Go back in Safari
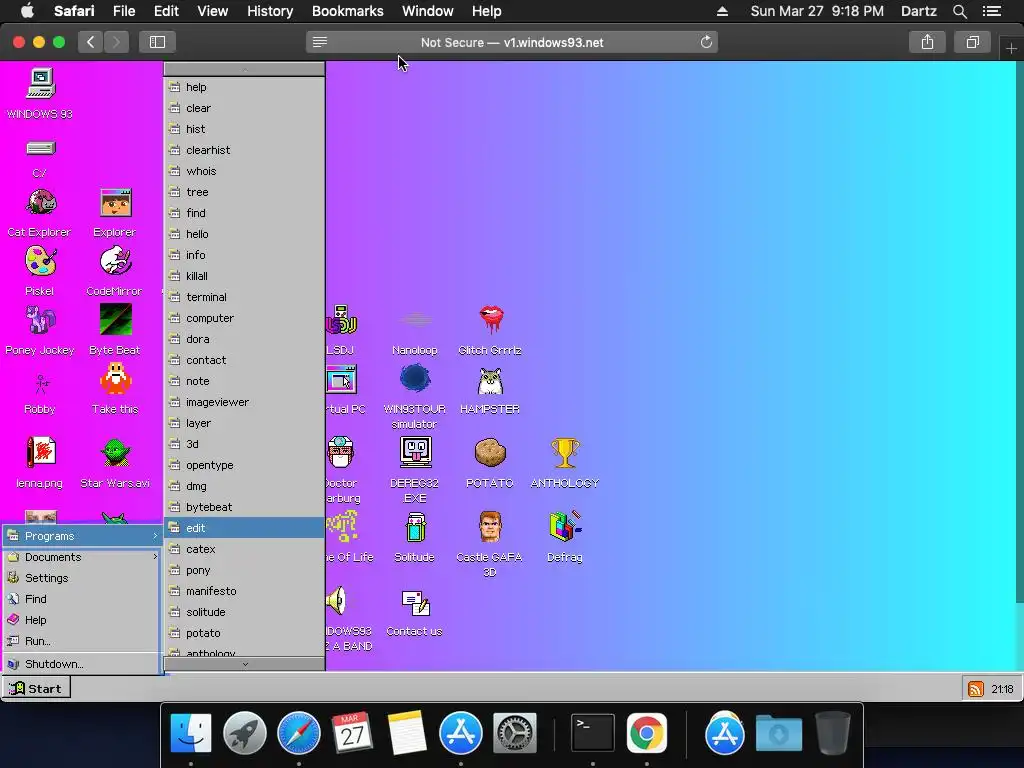This screenshot has height=768, width=1024. [91, 42]
